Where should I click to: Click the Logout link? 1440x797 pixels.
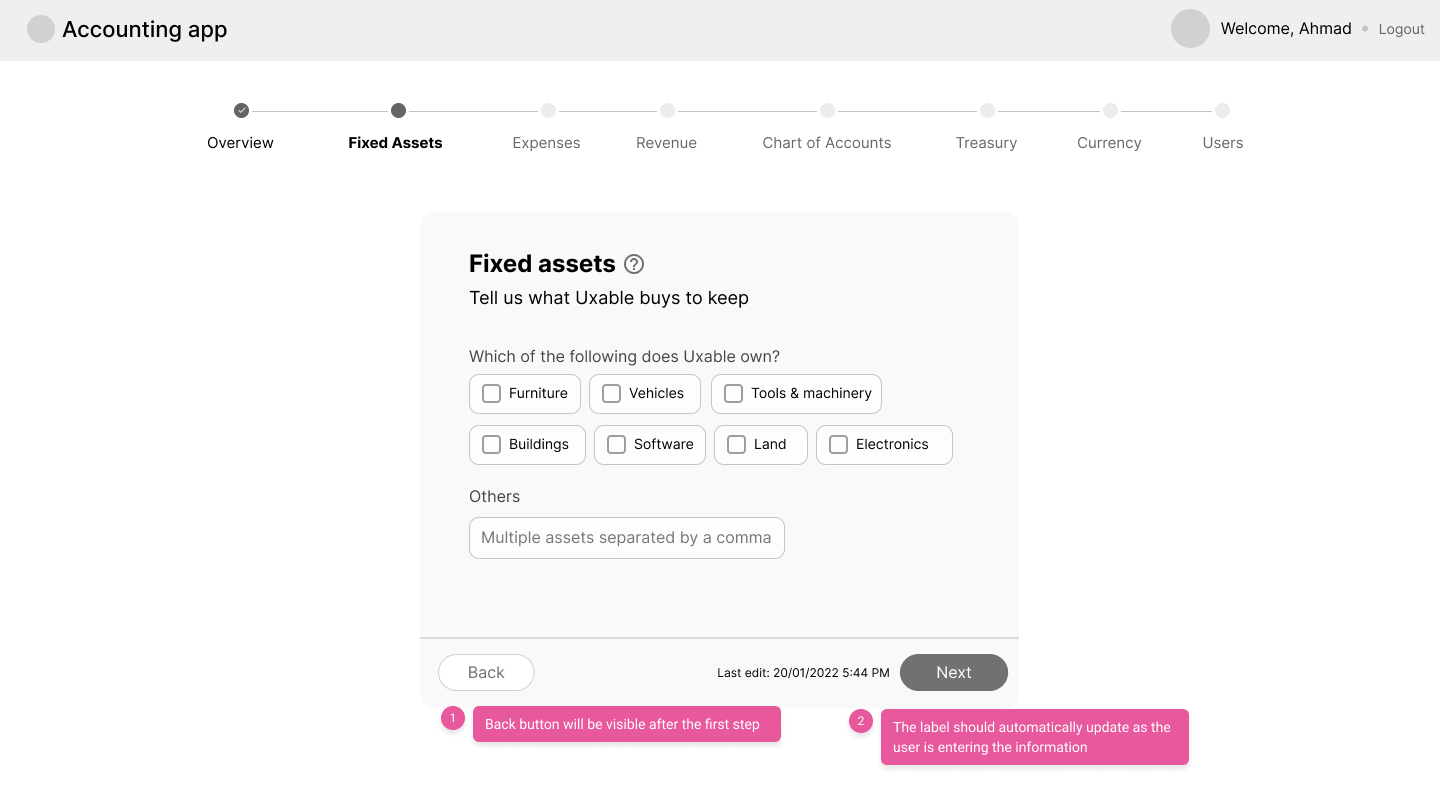point(1401,28)
